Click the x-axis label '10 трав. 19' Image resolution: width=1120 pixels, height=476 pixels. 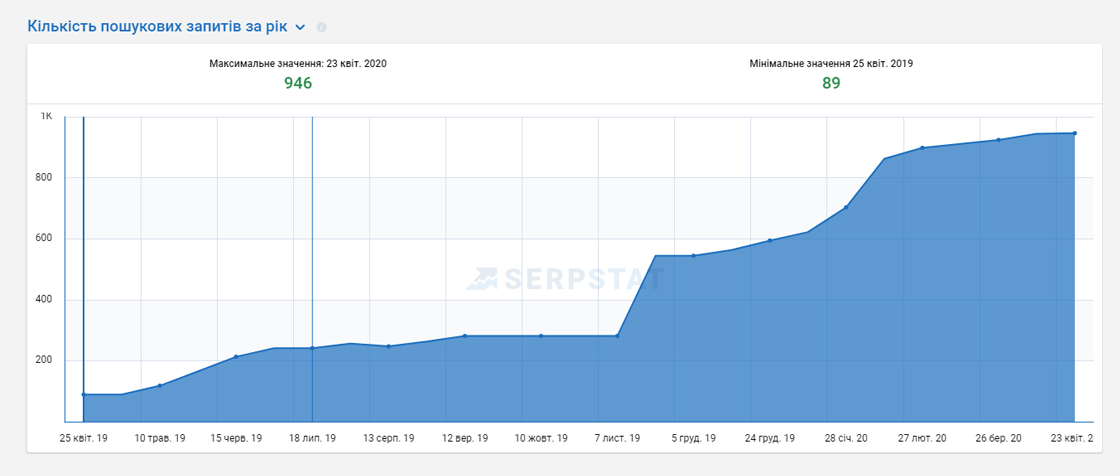(160, 438)
